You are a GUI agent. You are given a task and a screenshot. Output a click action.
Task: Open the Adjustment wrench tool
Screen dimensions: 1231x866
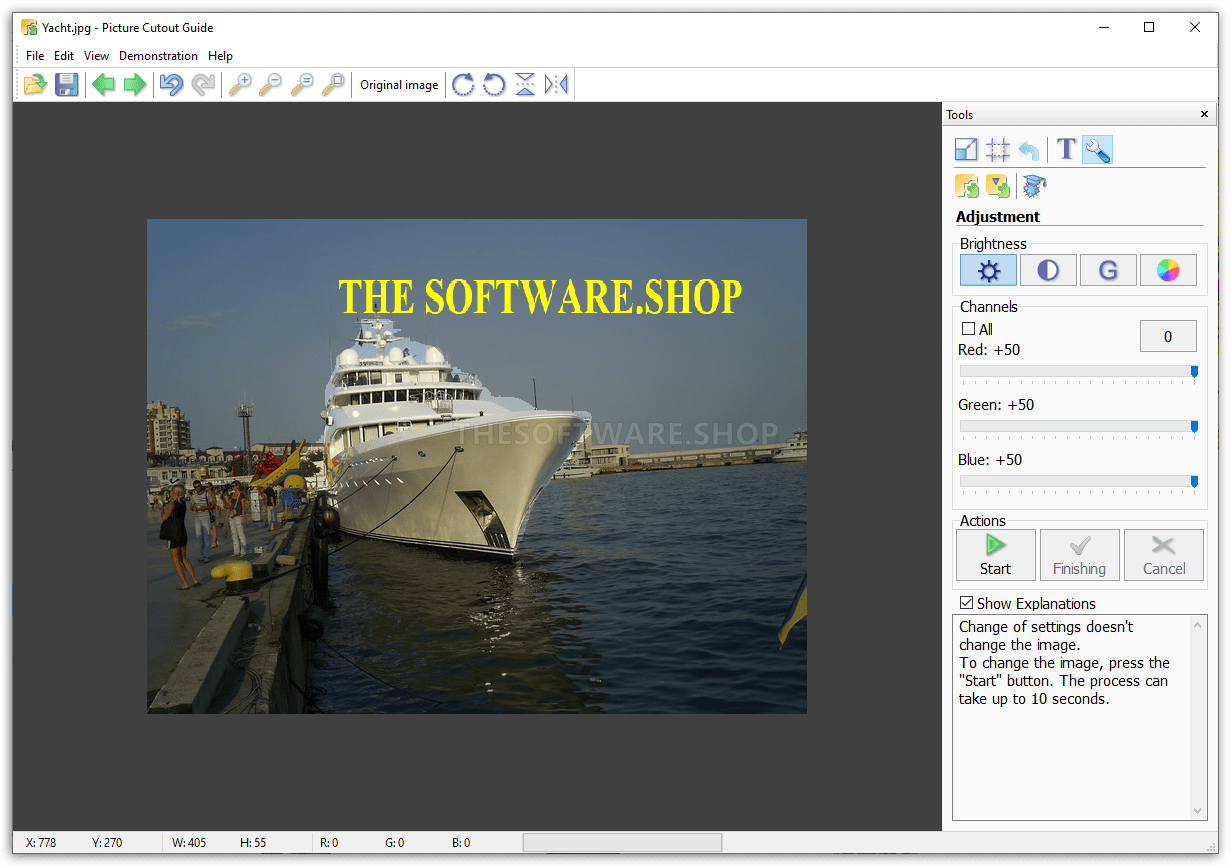click(1097, 148)
